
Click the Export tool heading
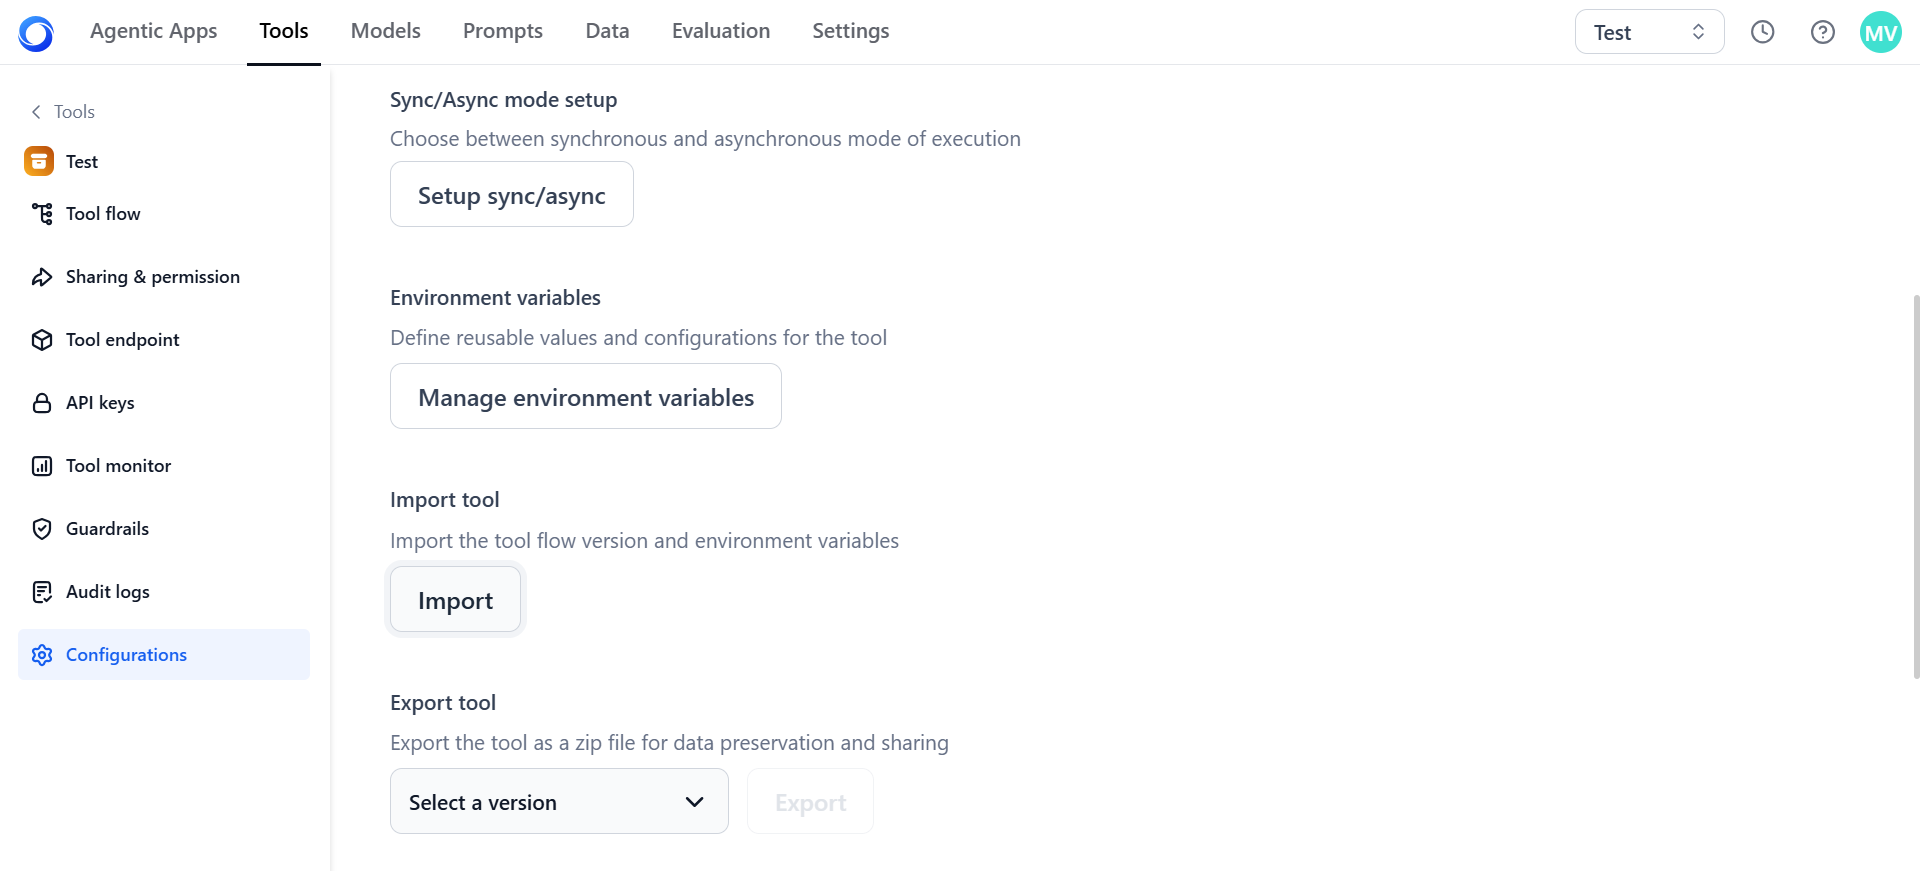click(x=443, y=703)
